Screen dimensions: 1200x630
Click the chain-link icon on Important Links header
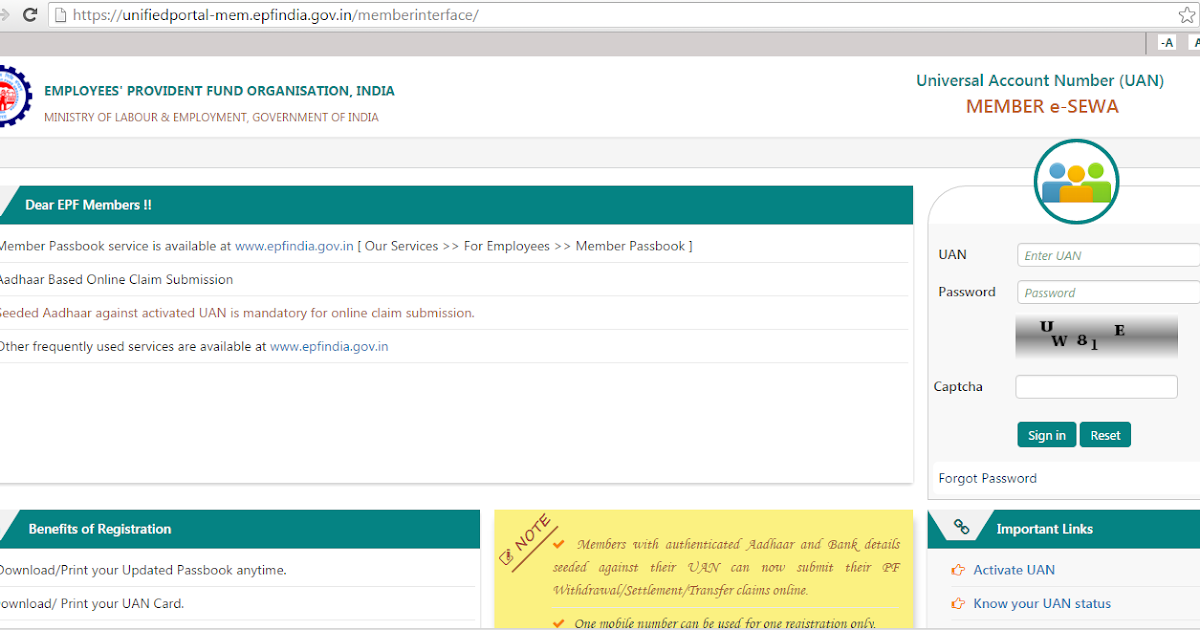(x=962, y=525)
